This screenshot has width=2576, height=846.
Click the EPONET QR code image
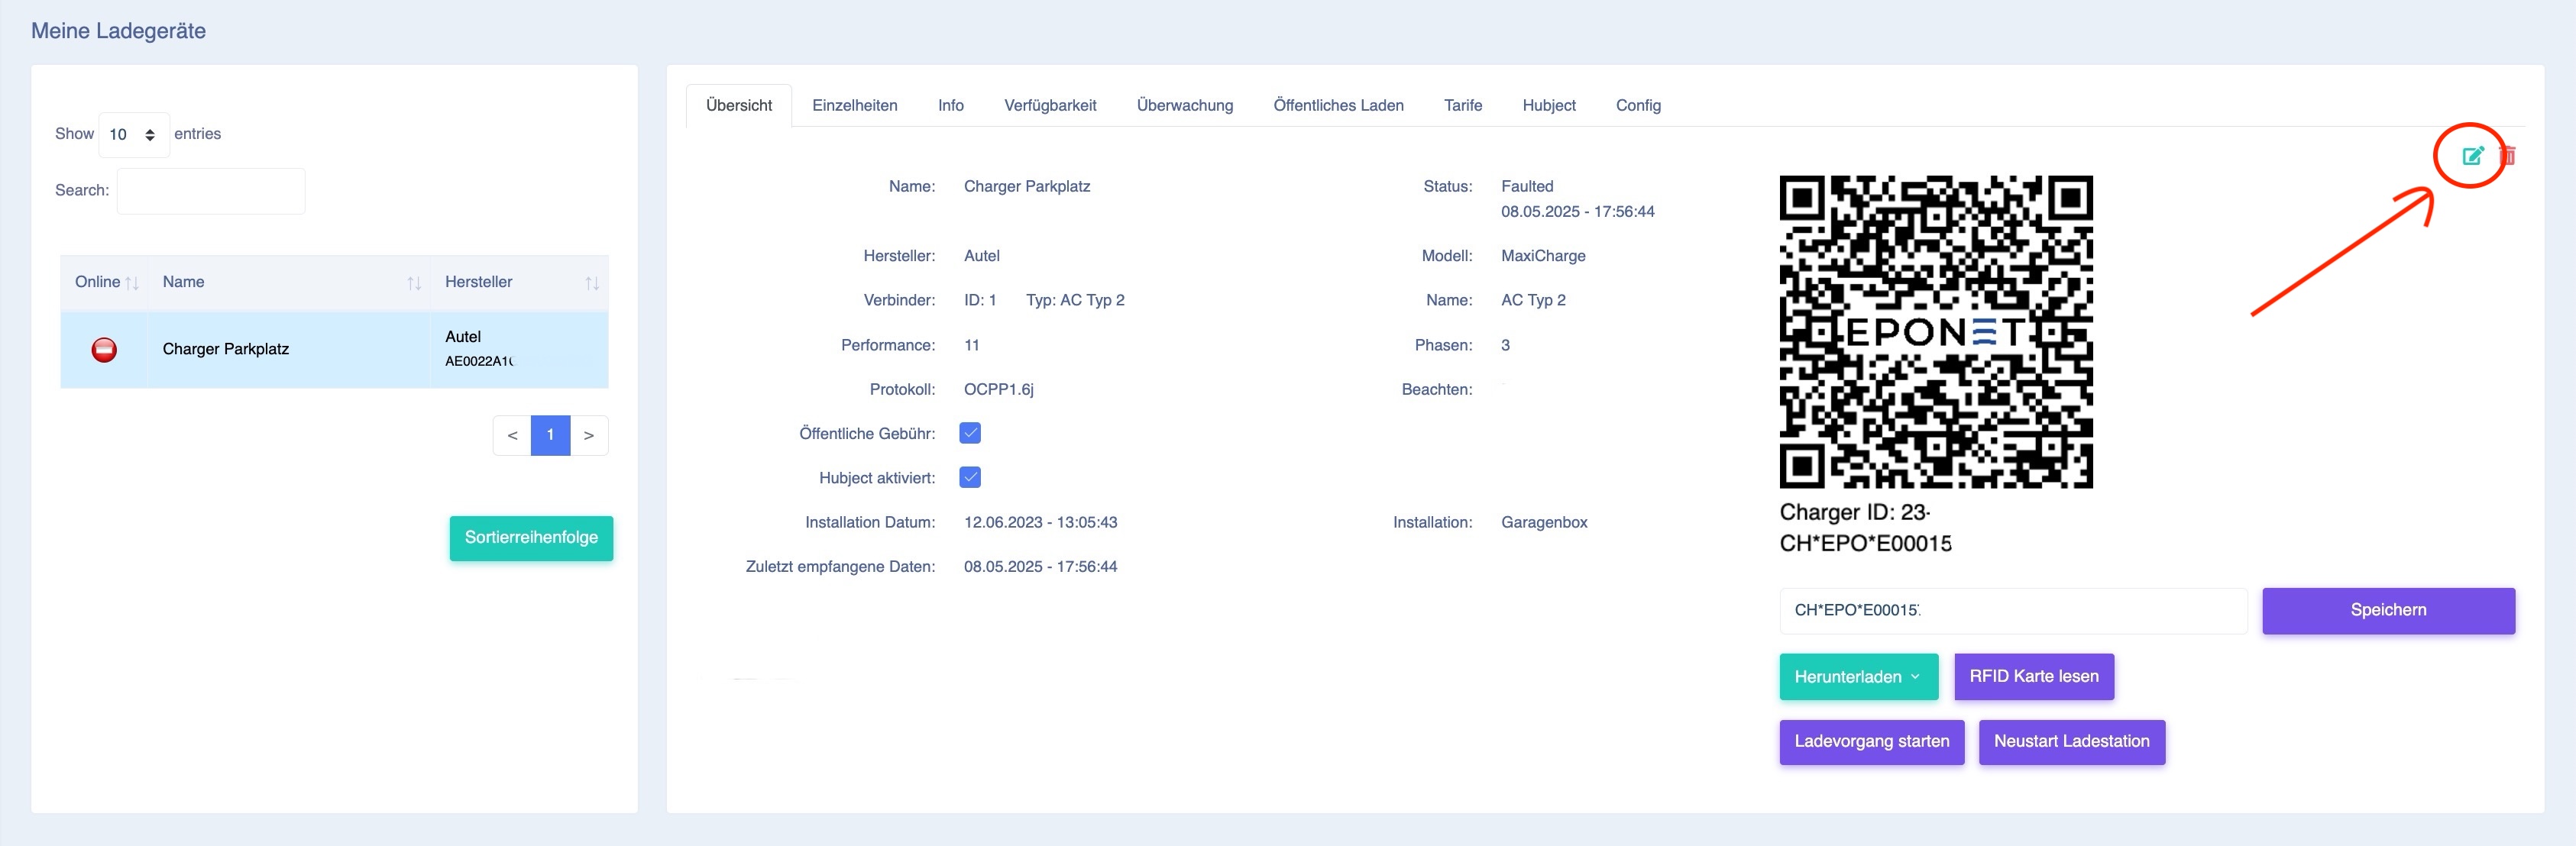click(x=1936, y=332)
